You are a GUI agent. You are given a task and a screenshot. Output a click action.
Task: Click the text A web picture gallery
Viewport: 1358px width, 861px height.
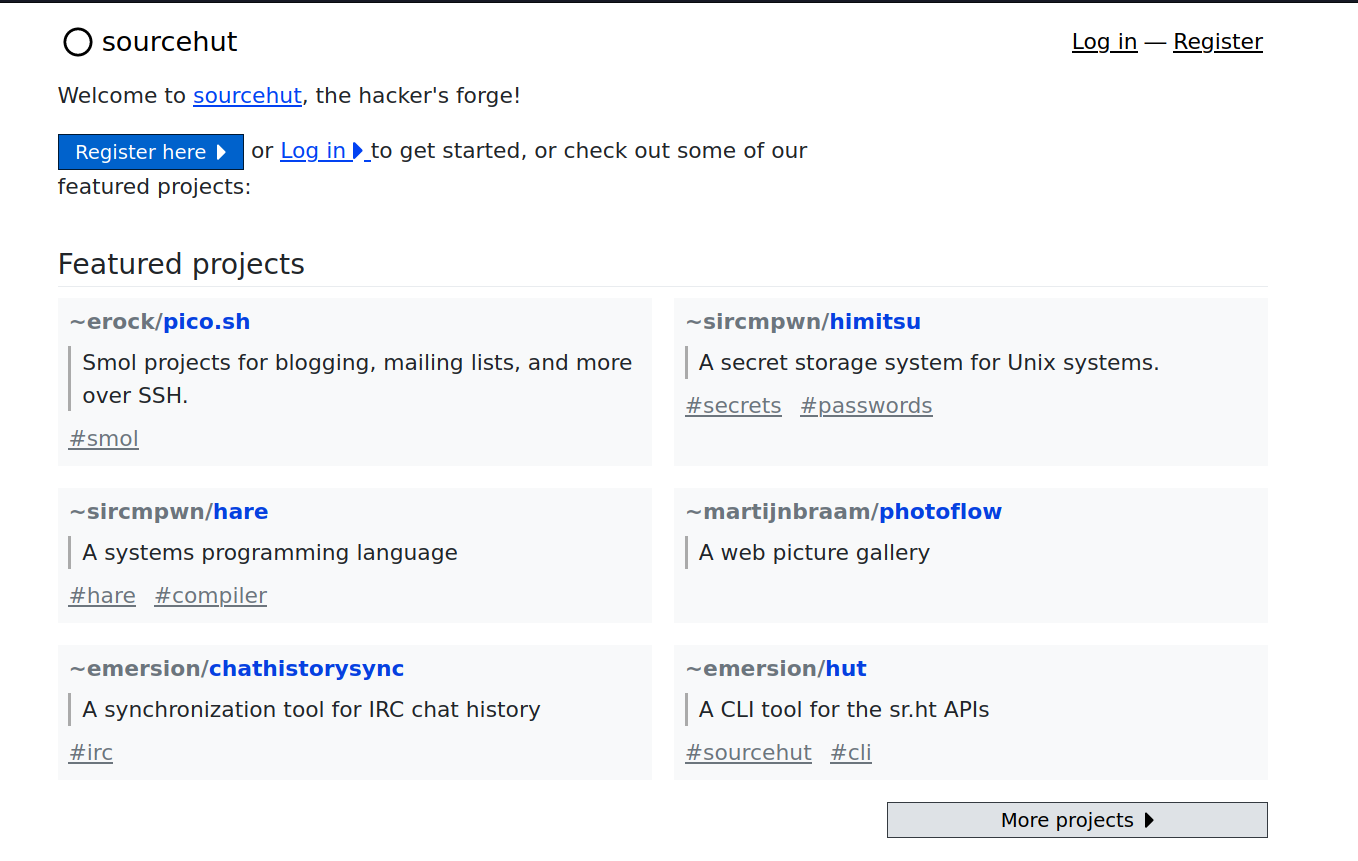[814, 553]
